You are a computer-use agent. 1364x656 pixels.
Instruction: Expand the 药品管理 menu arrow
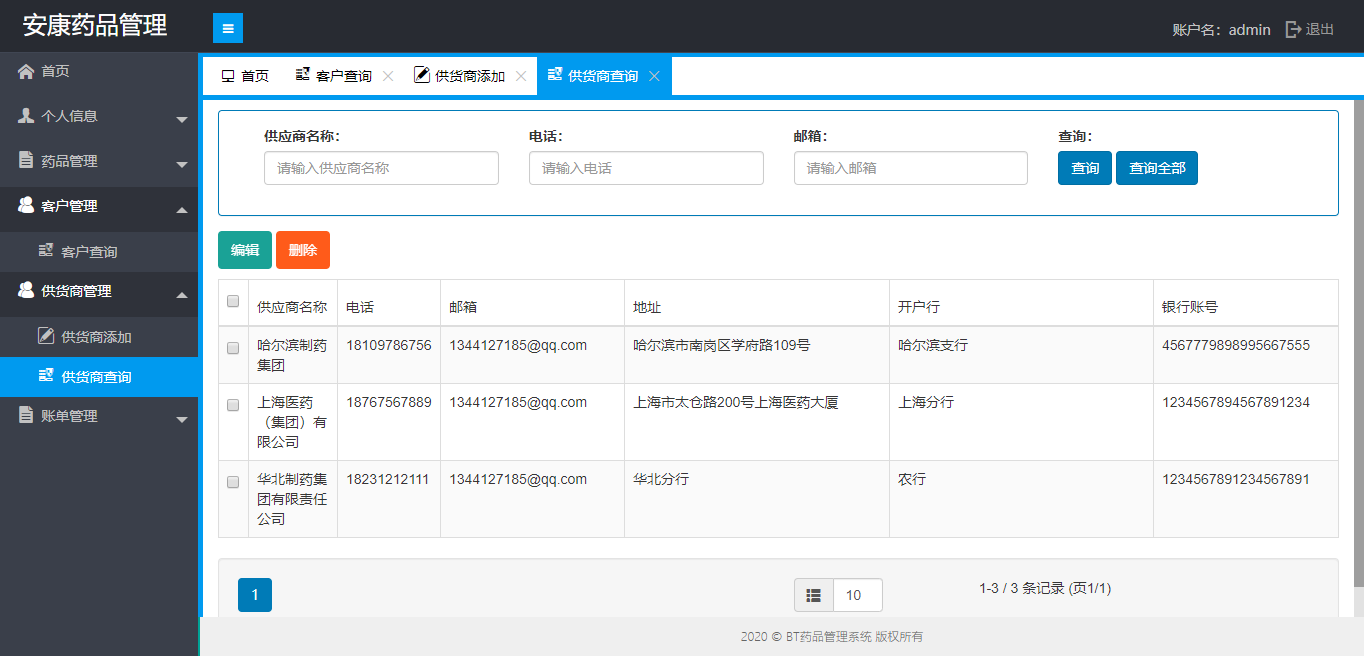(182, 165)
